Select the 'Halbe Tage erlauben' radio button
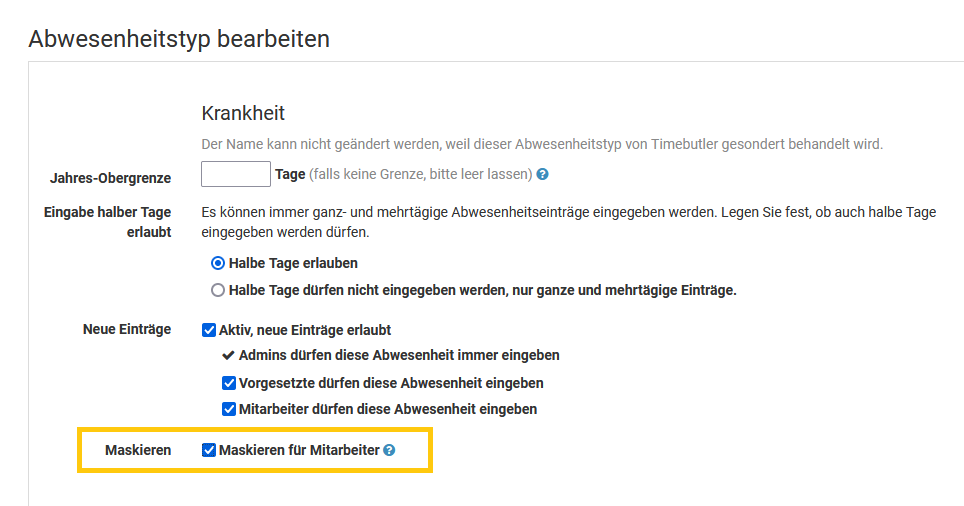The width and height of the screenshot is (964, 506). [x=218, y=263]
